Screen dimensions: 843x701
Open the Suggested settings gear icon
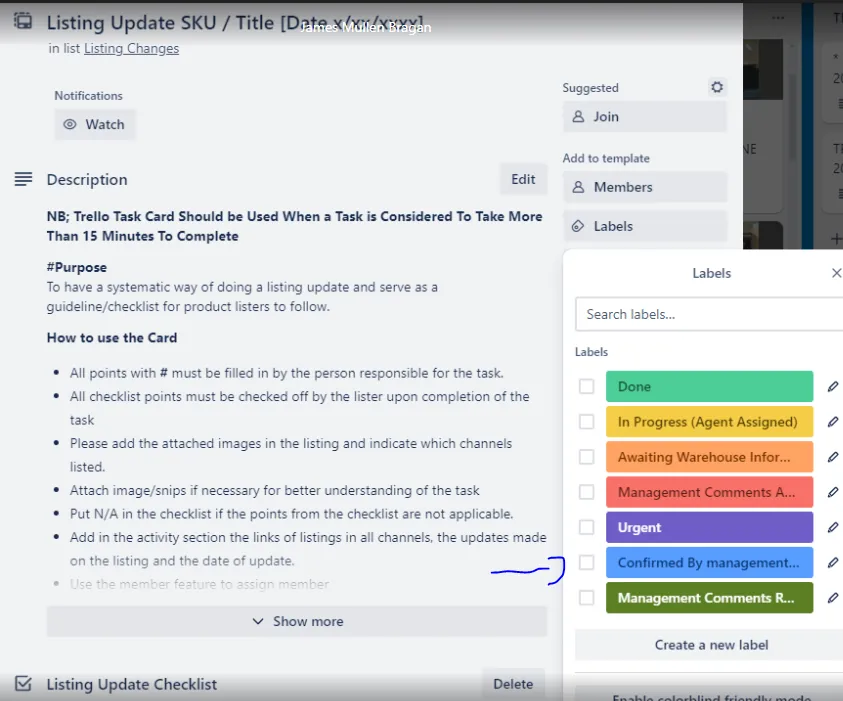pos(717,87)
